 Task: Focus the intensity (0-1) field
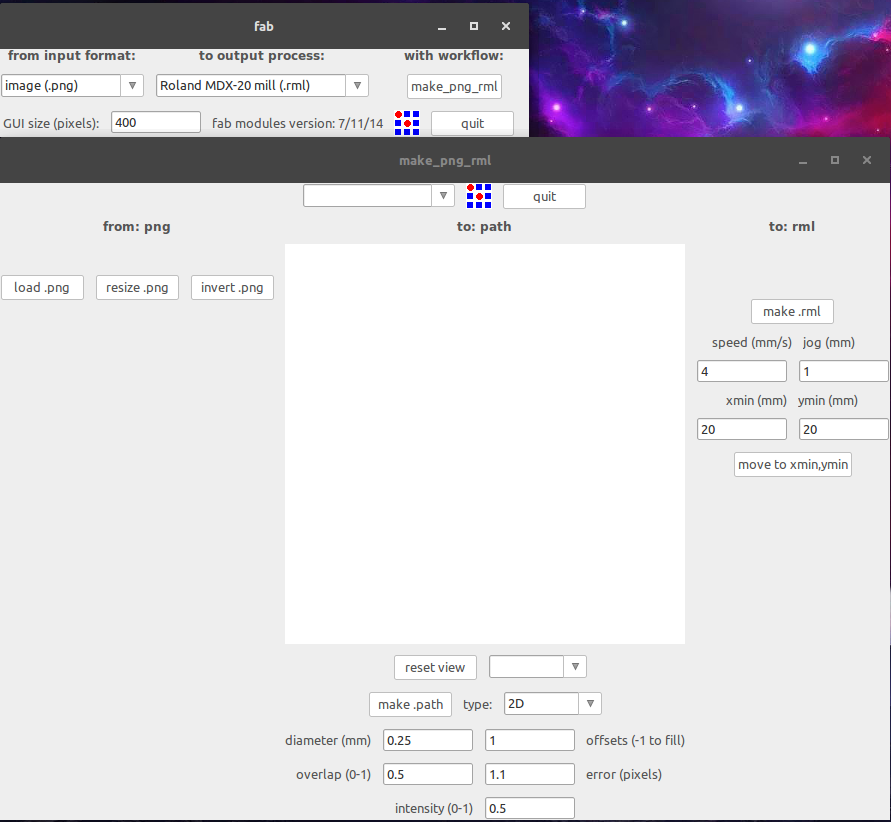(x=530, y=808)
